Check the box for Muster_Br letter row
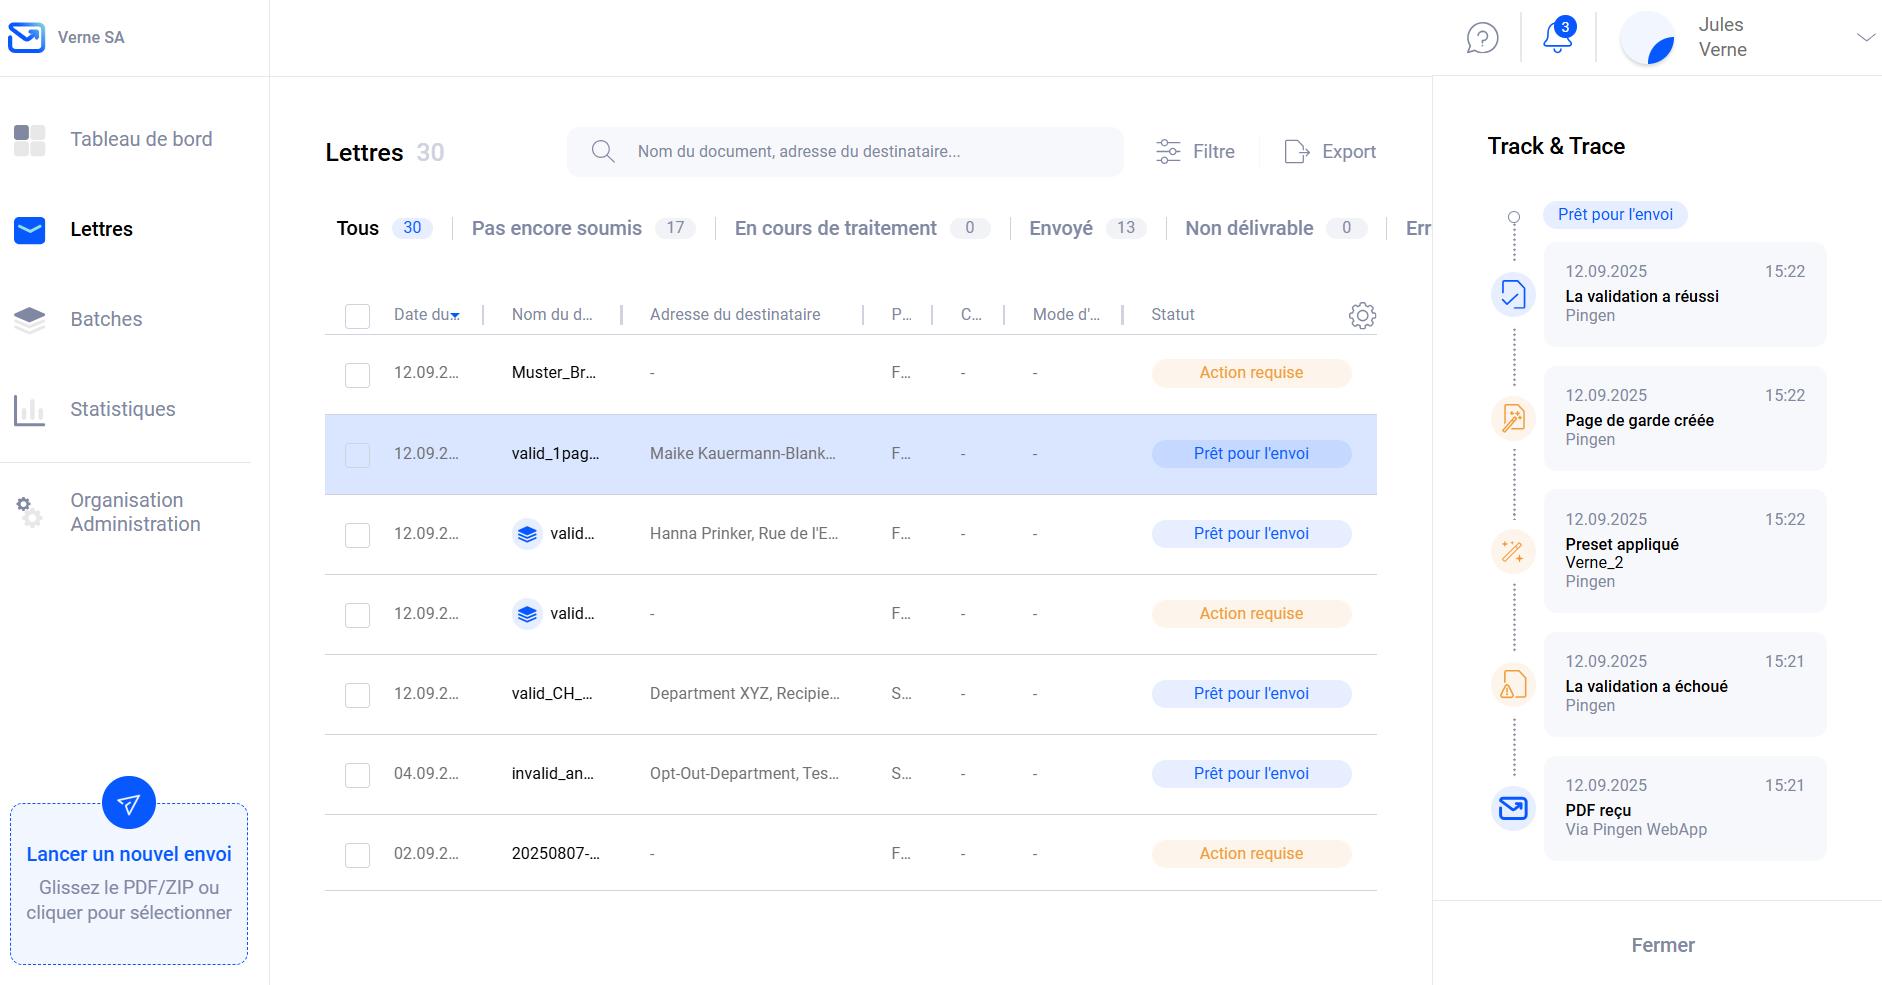The width and height of the screenshot is (1882, 985). 357,375
